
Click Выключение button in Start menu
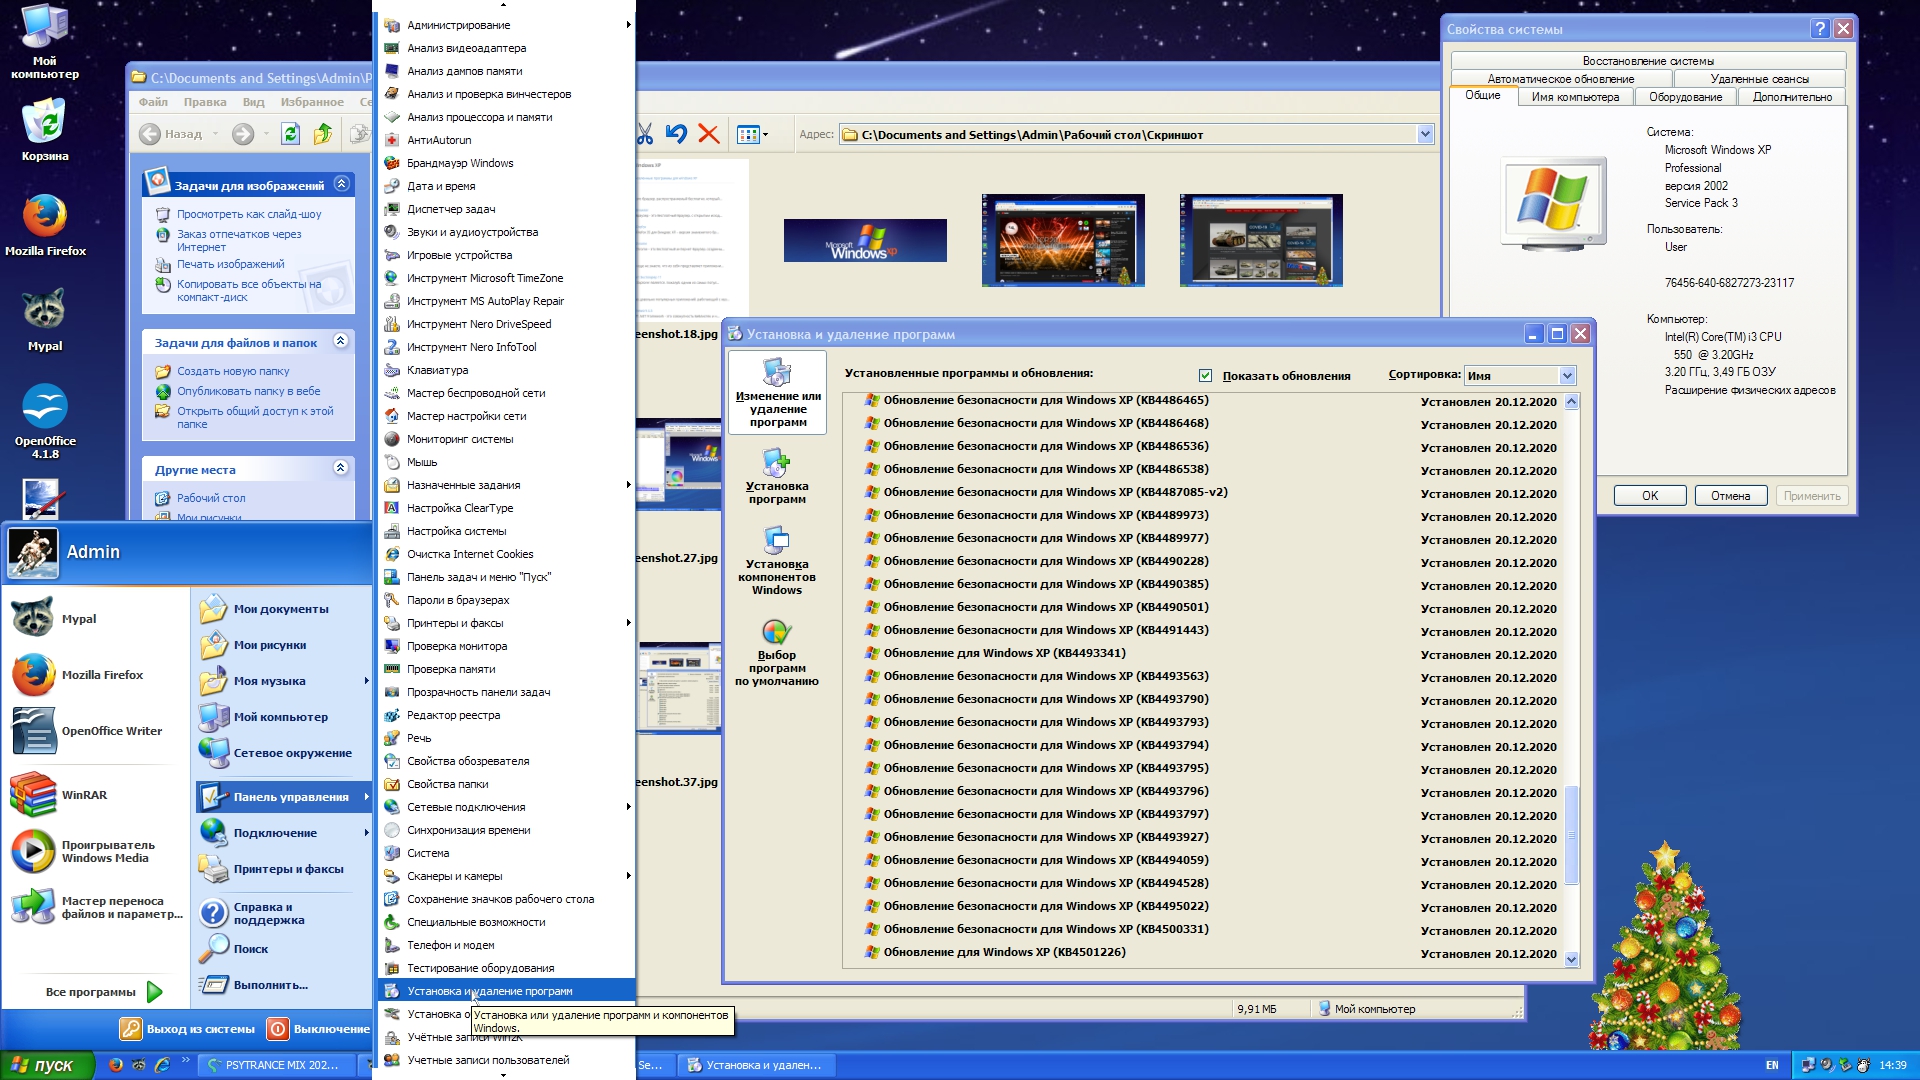coord(319,1029)
